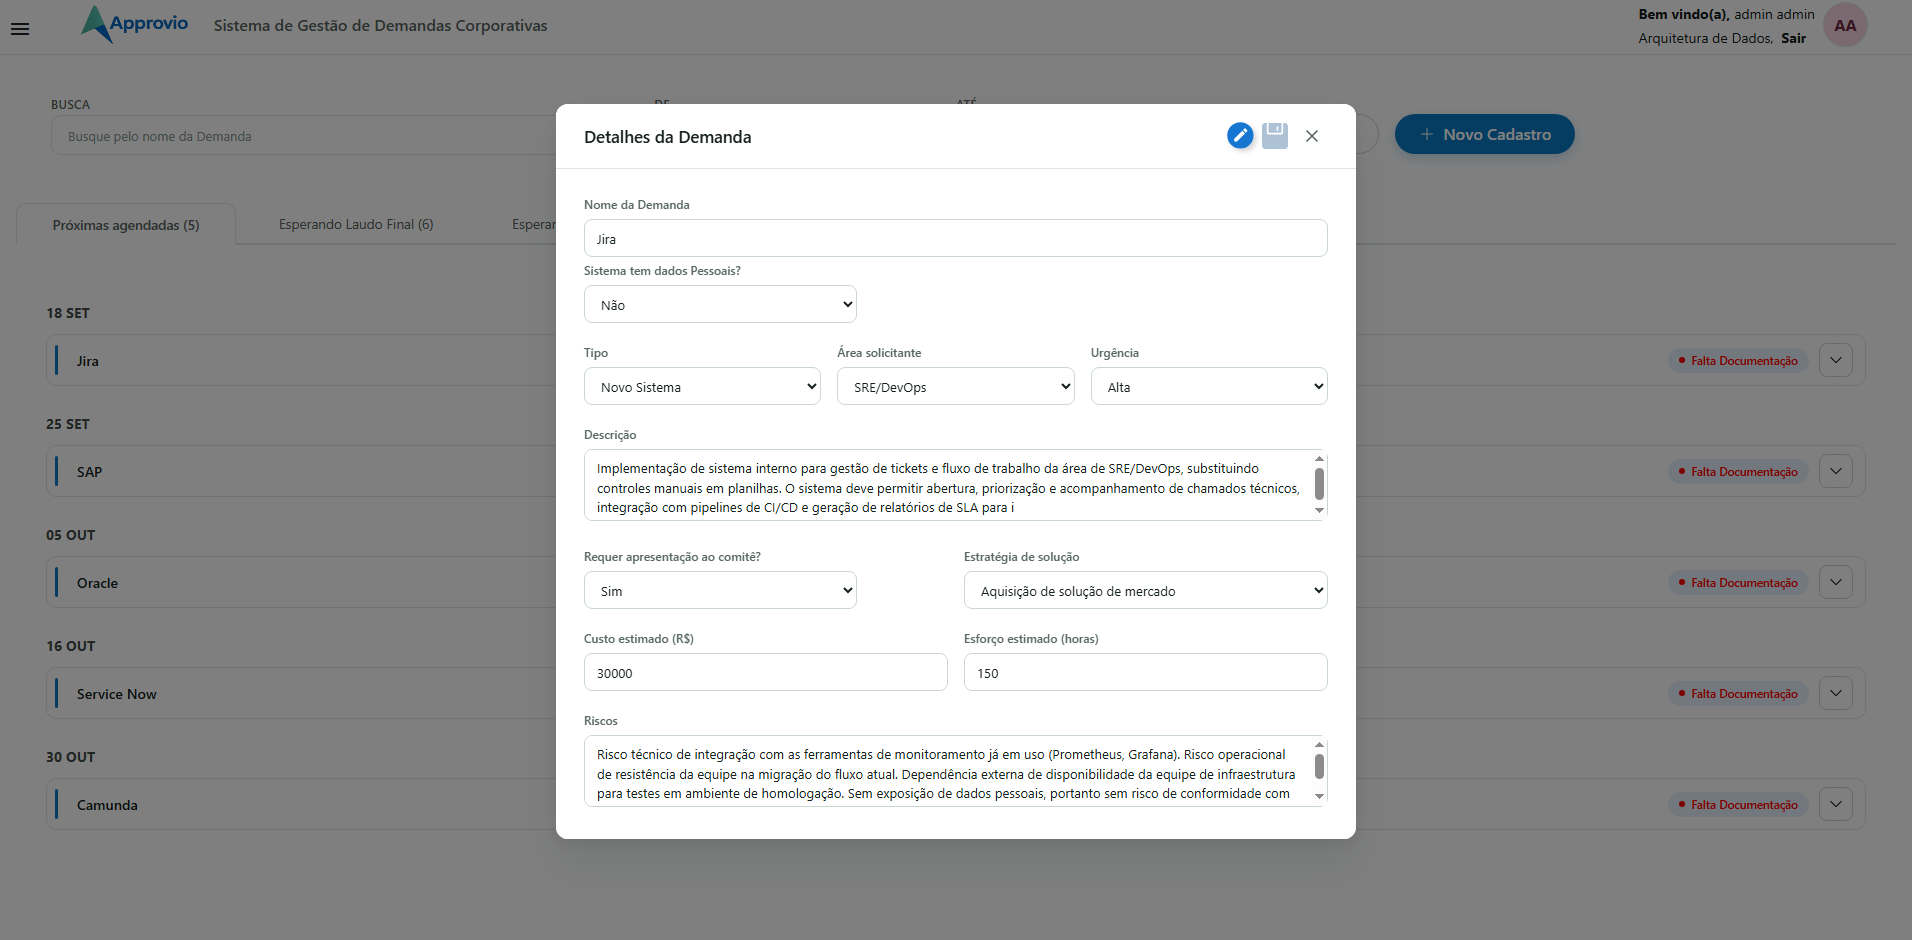Click the Sair logout link
The height and width of the screenshot is (940, 1912).
click(1793, 38)
